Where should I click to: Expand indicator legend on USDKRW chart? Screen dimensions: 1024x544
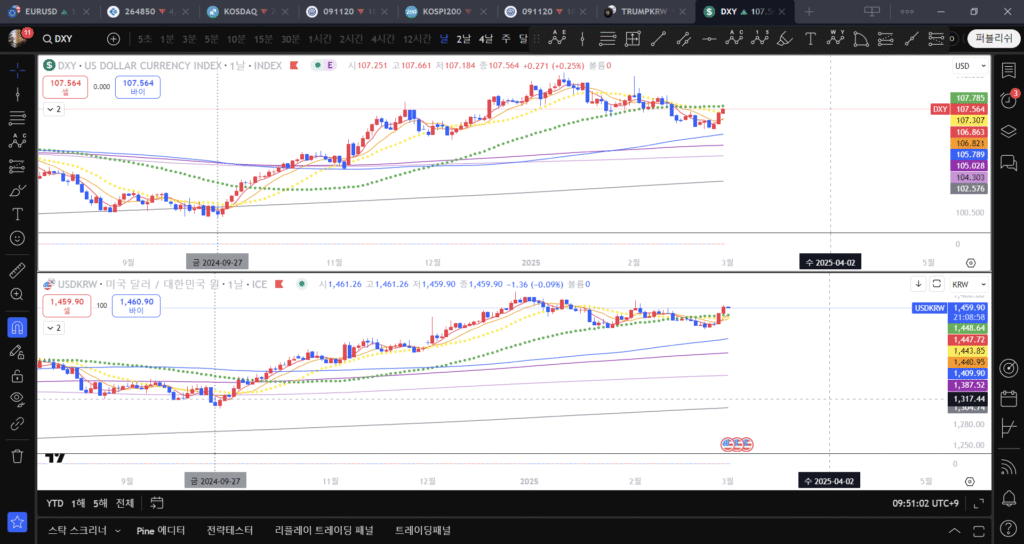(x=54, y=328)
